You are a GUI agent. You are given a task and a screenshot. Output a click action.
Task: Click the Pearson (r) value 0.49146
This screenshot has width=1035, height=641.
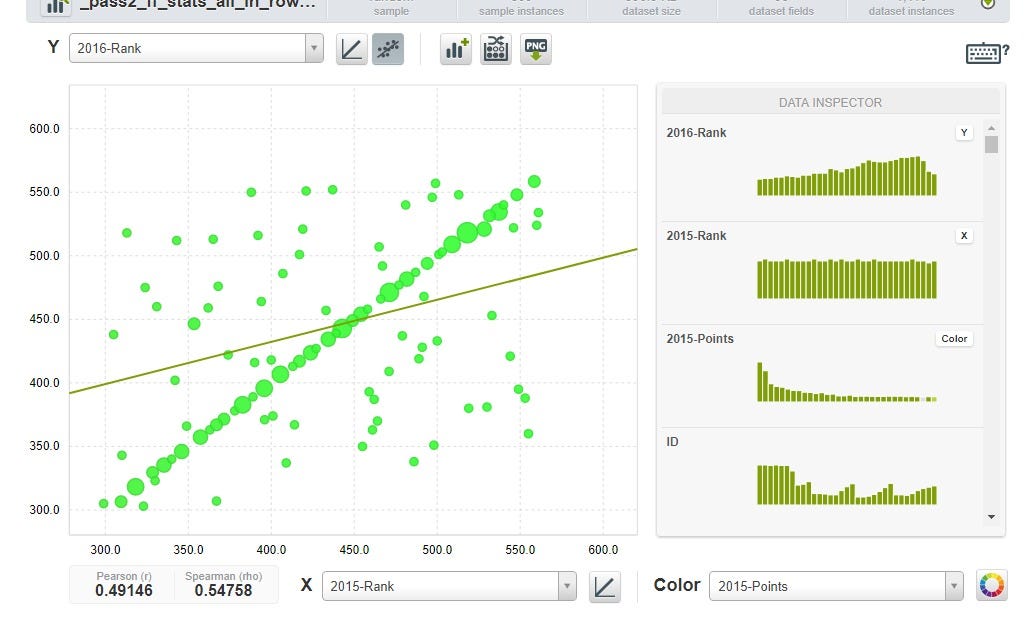click(123, 591)
